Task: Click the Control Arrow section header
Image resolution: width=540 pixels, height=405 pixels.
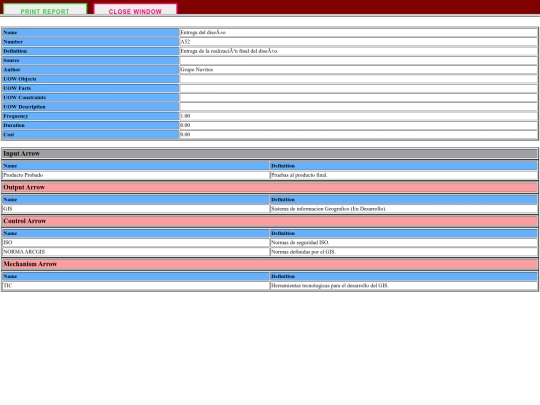Action: (270, 221)
